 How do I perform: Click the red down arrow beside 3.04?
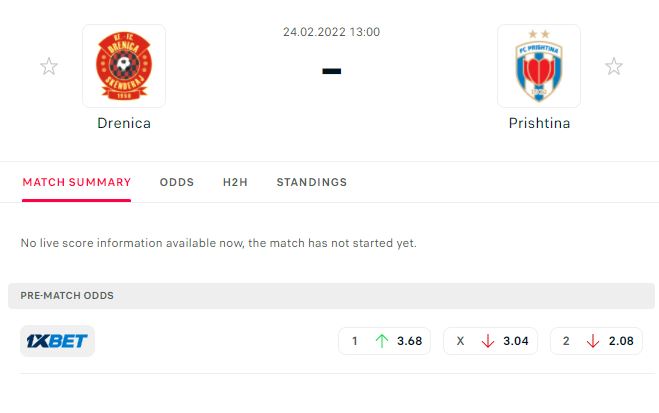488,341
